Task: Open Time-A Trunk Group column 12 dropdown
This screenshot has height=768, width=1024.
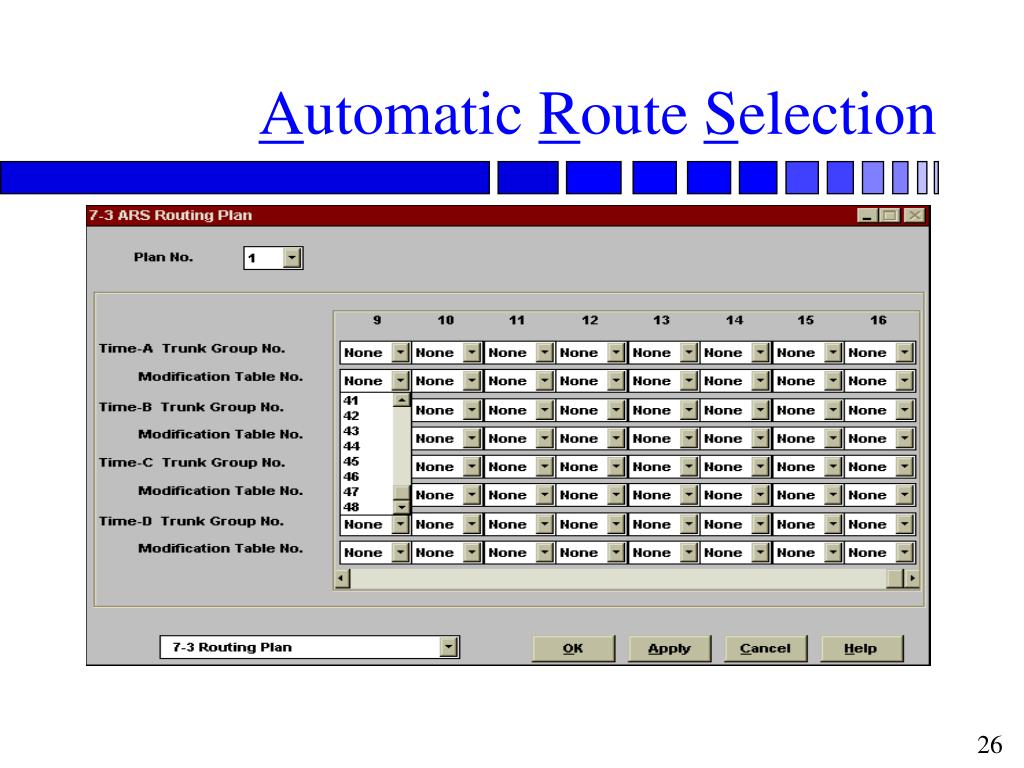Action: click(616, 353)
